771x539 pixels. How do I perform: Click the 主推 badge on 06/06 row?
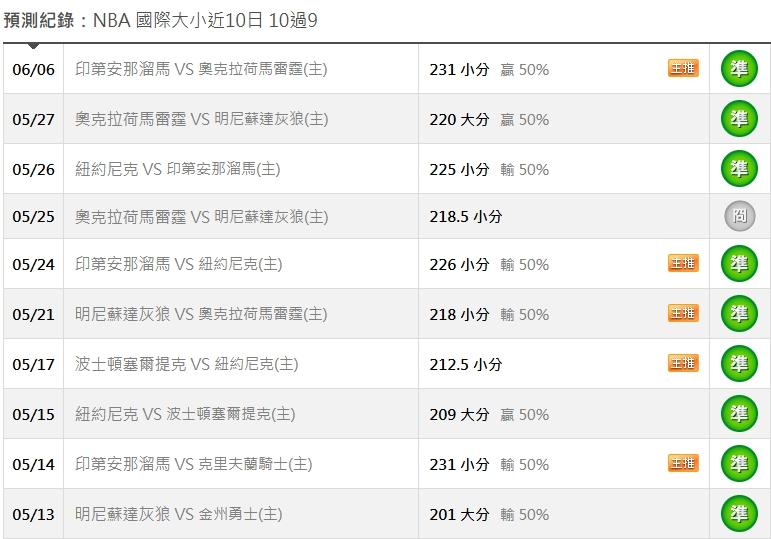(683, 68)
